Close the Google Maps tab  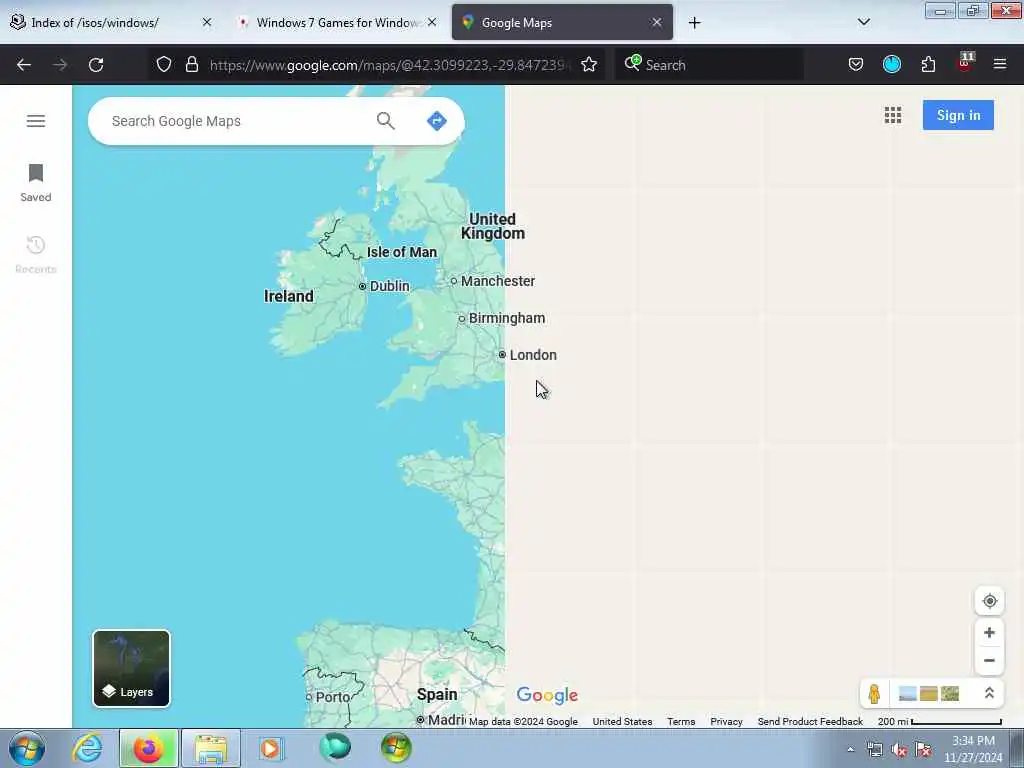coord(657,22)
